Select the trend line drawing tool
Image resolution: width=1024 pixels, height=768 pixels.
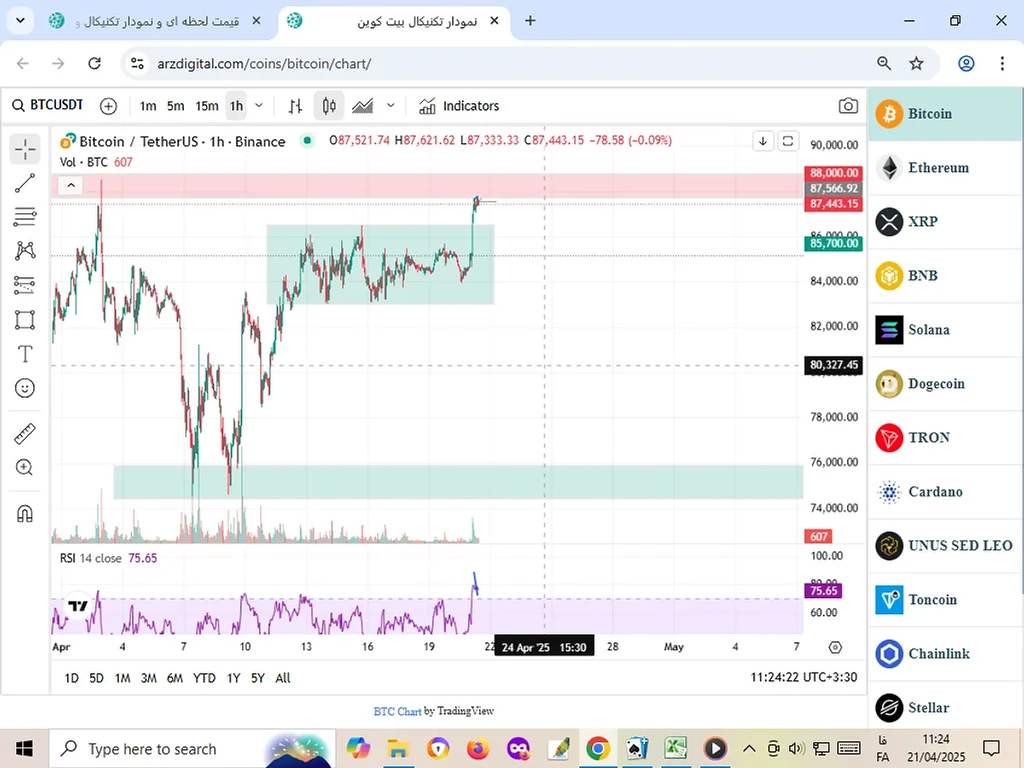25,184
